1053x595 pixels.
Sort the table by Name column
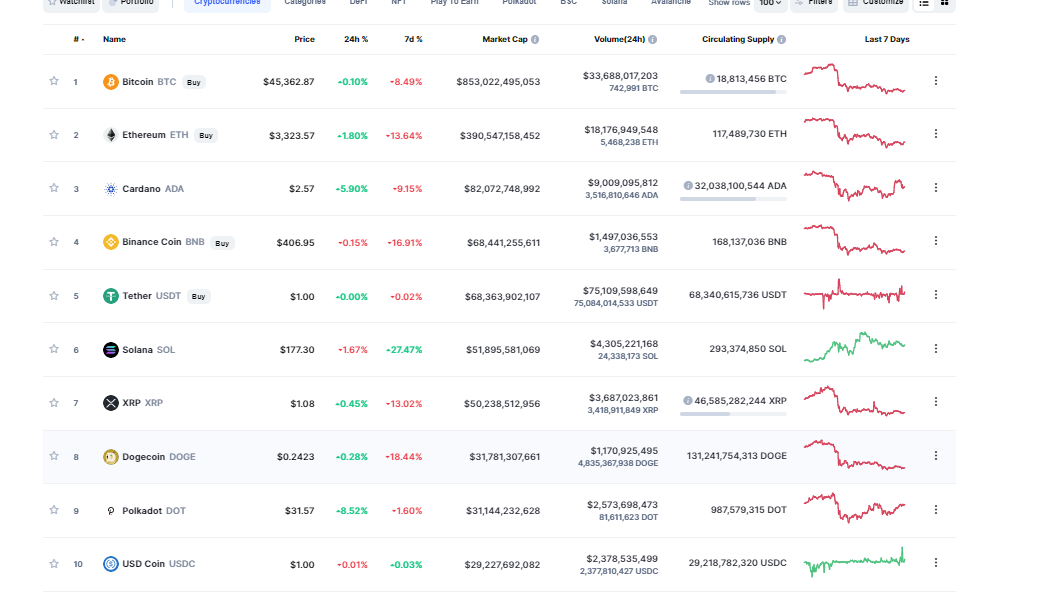(114, 40)
